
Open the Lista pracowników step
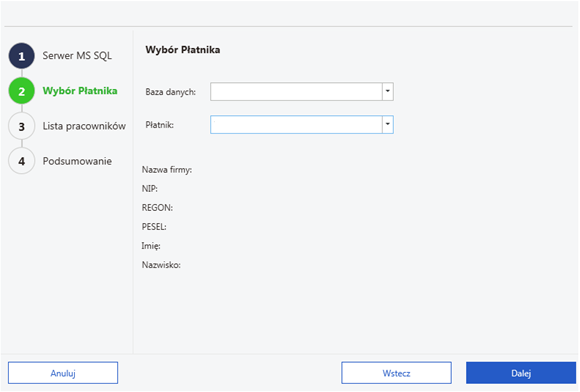pyautogui.click(x=84, y=126)
